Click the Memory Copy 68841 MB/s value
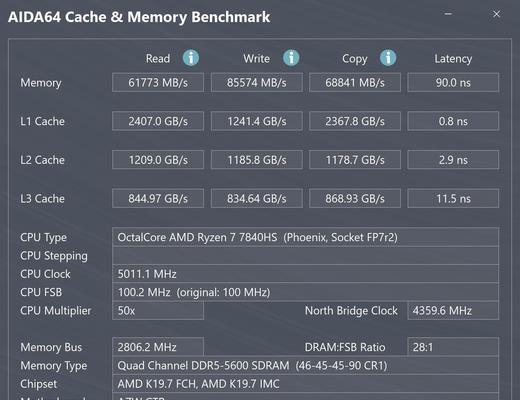The image size is (520, 400). click(x=355, y=82)
